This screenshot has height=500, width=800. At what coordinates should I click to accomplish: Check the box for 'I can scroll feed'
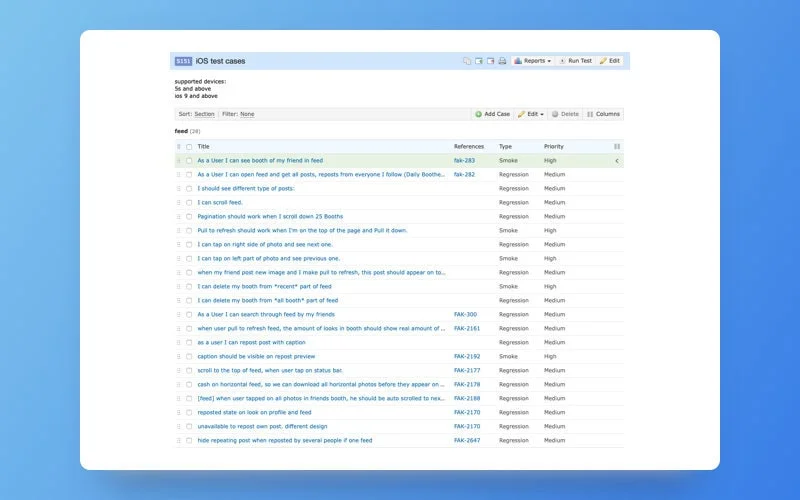189,203
